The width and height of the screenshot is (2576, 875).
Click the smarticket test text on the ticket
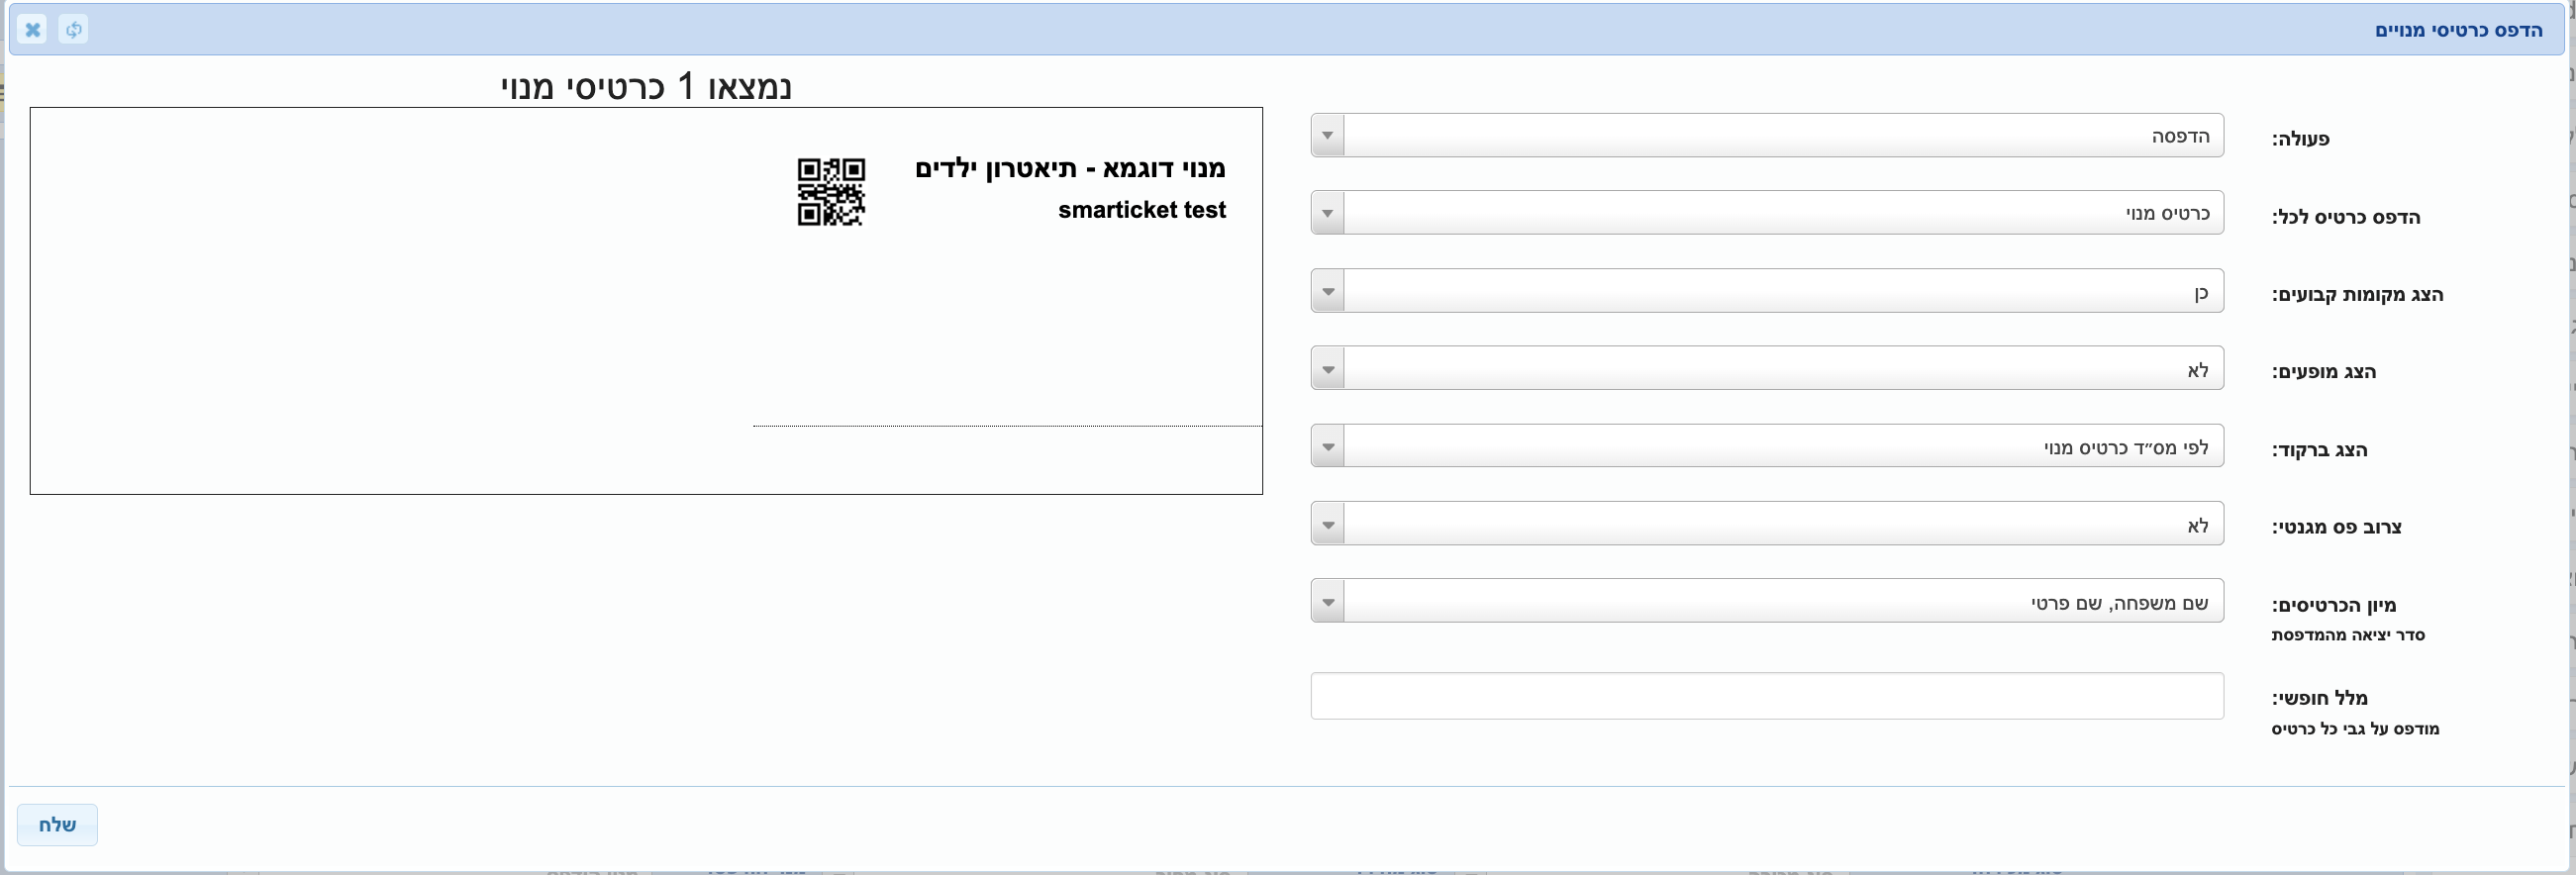point(1142,210)
